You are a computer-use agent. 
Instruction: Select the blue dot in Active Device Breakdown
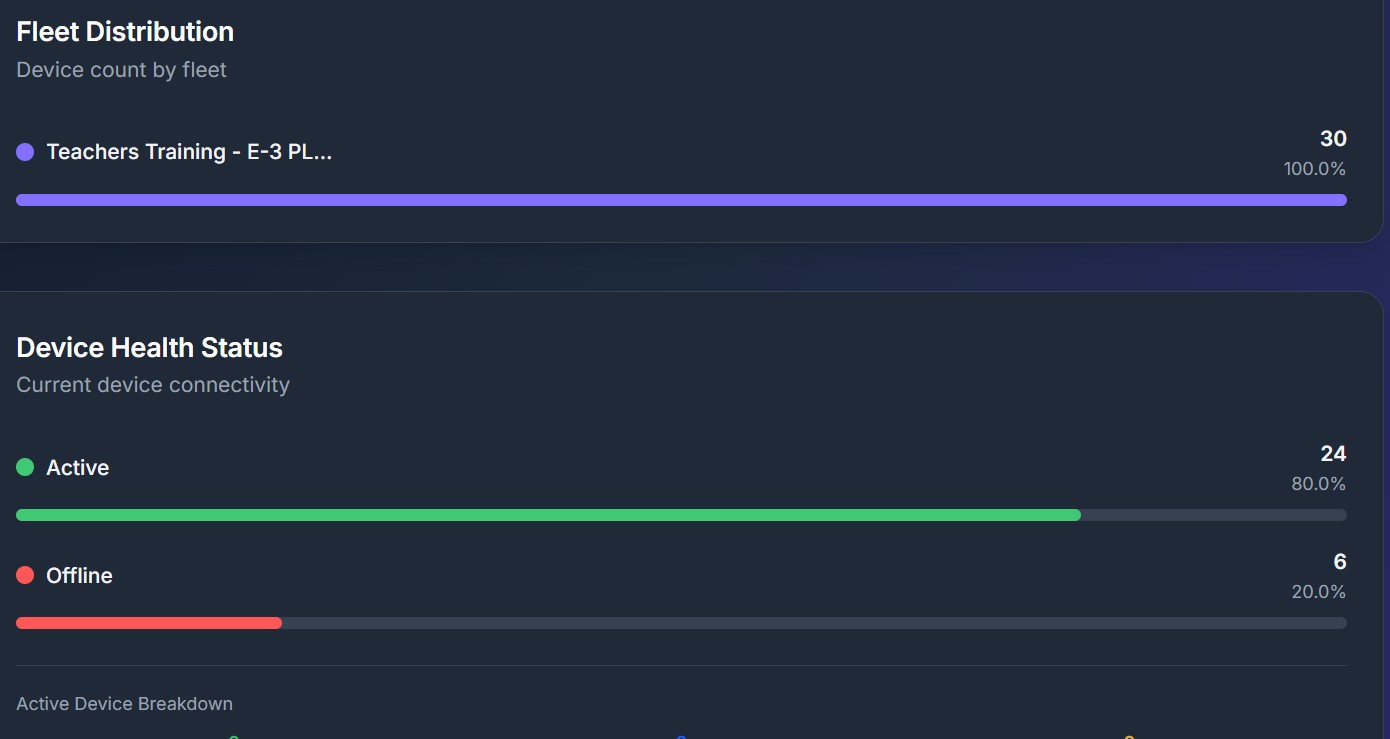[x=681, y=737]
